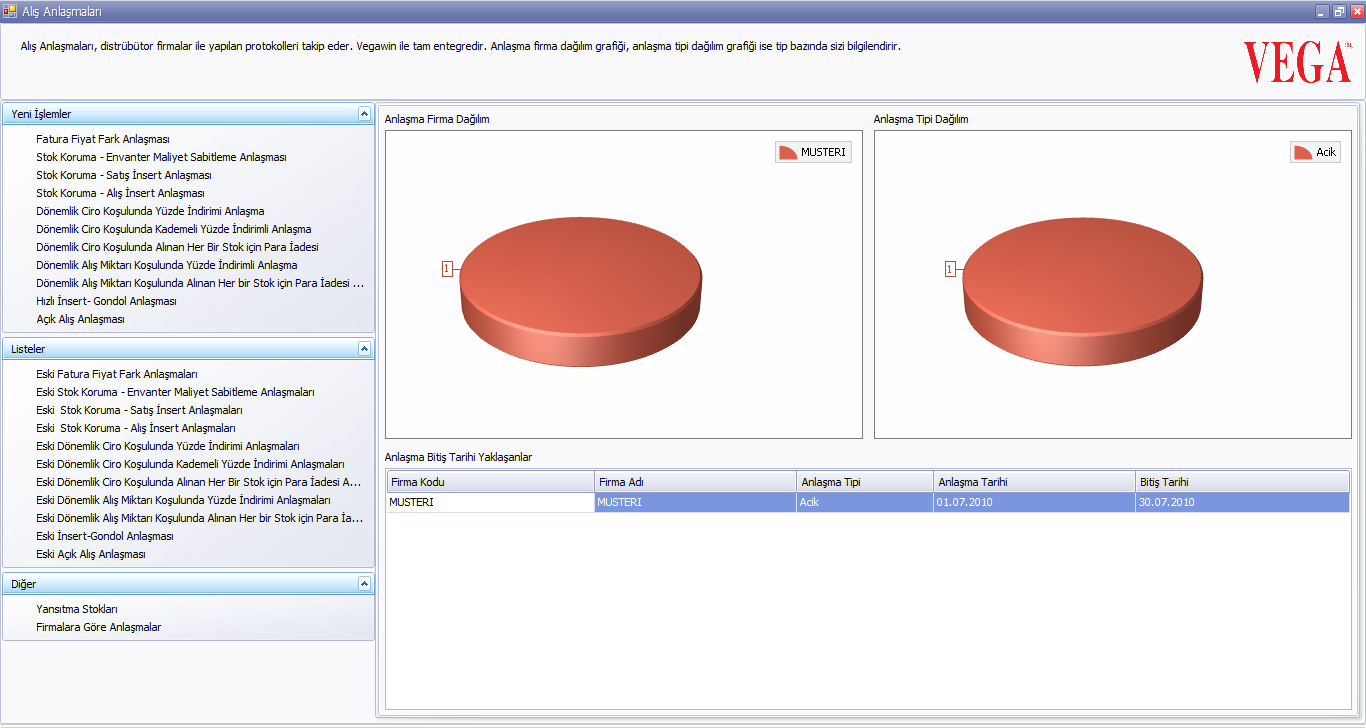
Task: Click the 1 data label on firma chart
Action: tap(447, 268)
